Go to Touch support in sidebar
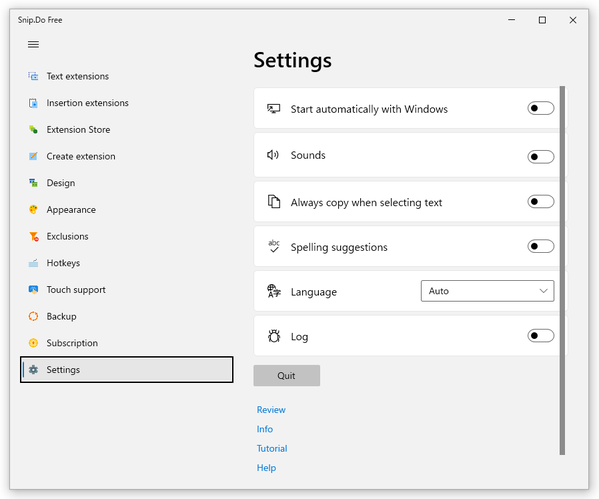The height and width of the screenshot is (499, 599). pyautogui.click(x=76, y=290)
